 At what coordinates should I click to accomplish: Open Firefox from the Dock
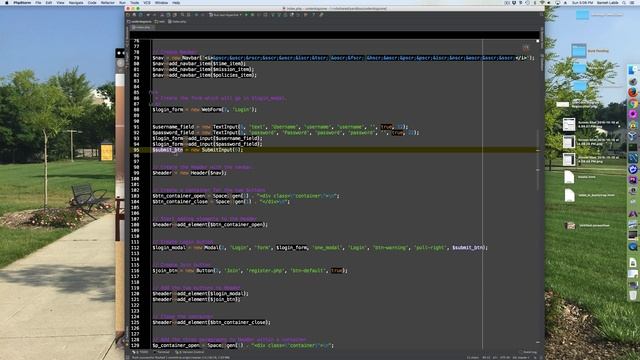633,92
